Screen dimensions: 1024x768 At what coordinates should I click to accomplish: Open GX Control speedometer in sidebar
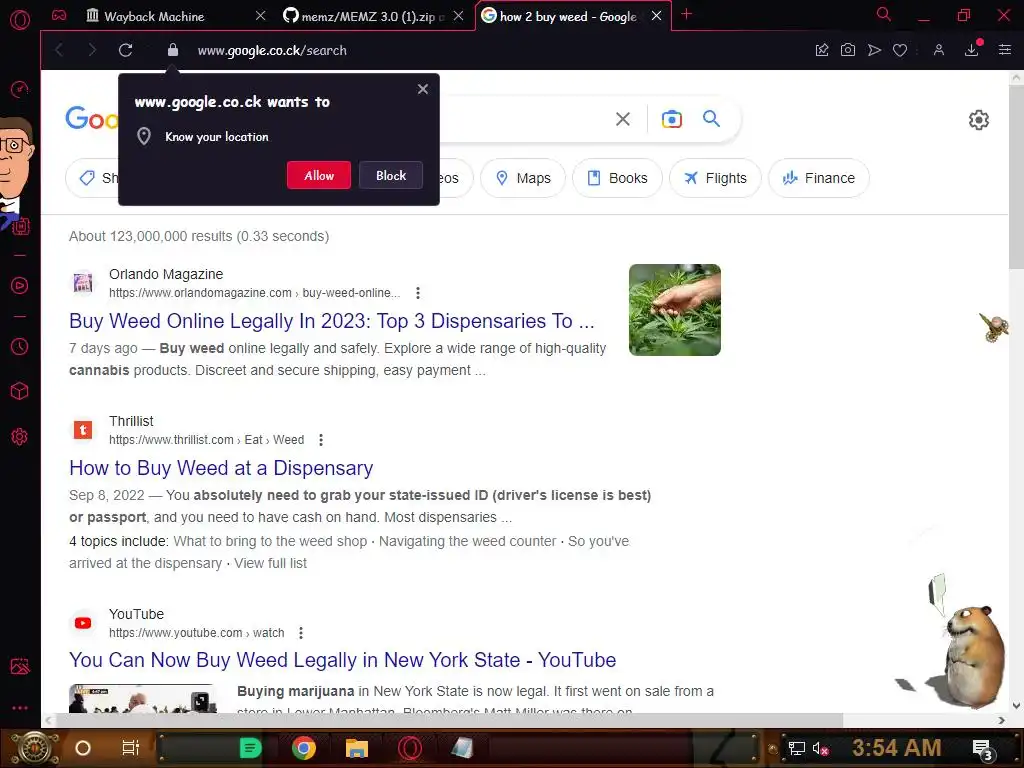tap(20, 89)
